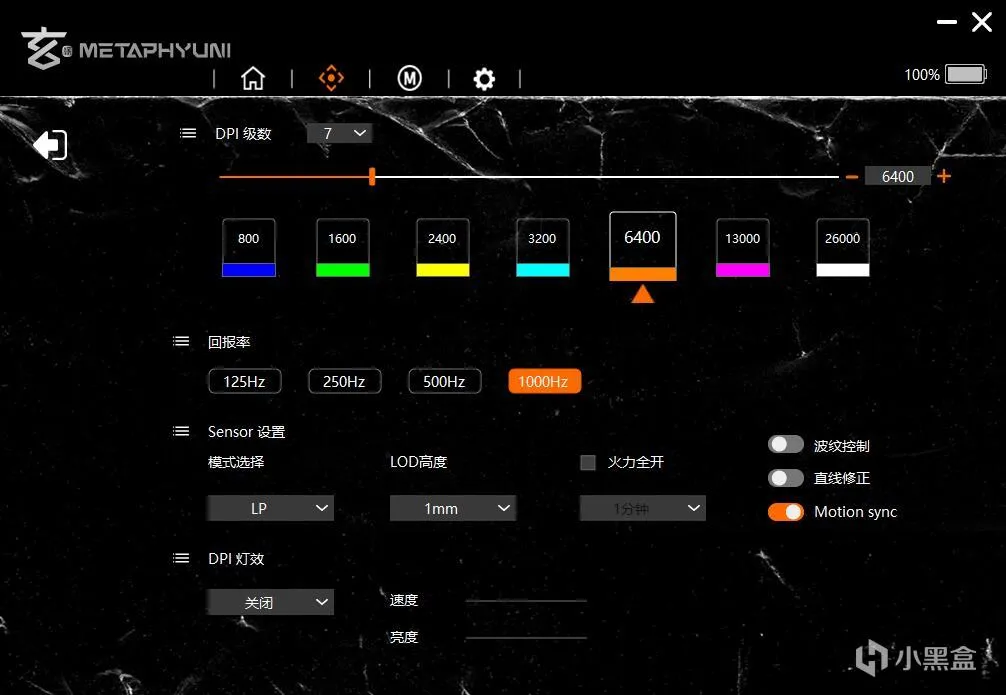Click the battery level indicator icon
The image size is (1006, 695).
point(966,74)
